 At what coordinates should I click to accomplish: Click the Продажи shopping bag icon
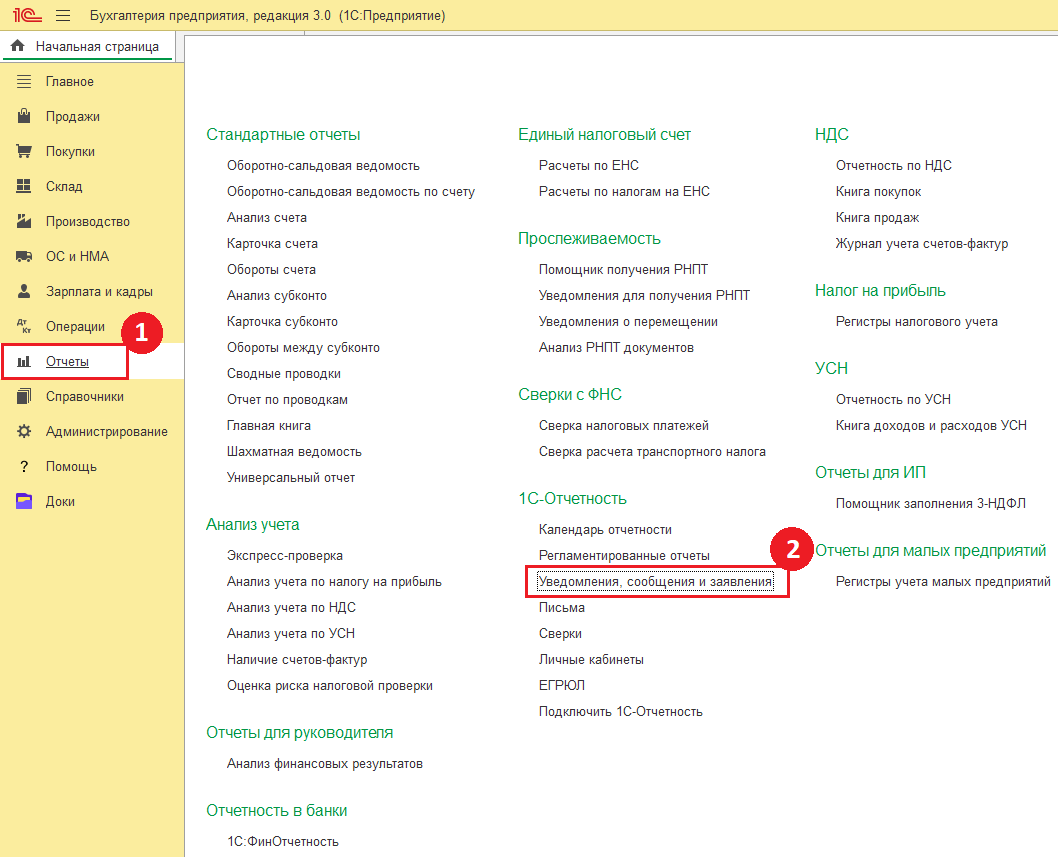24,116
